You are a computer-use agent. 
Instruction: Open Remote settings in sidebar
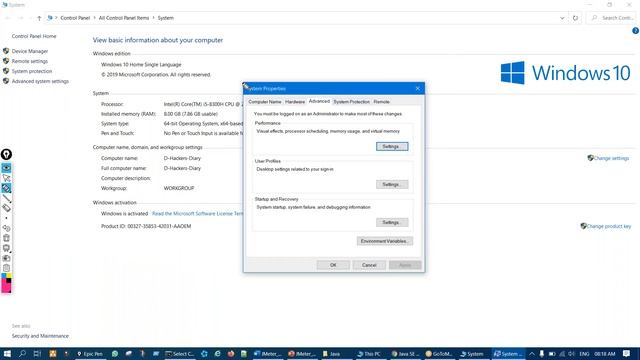click(x=29, y=61)
